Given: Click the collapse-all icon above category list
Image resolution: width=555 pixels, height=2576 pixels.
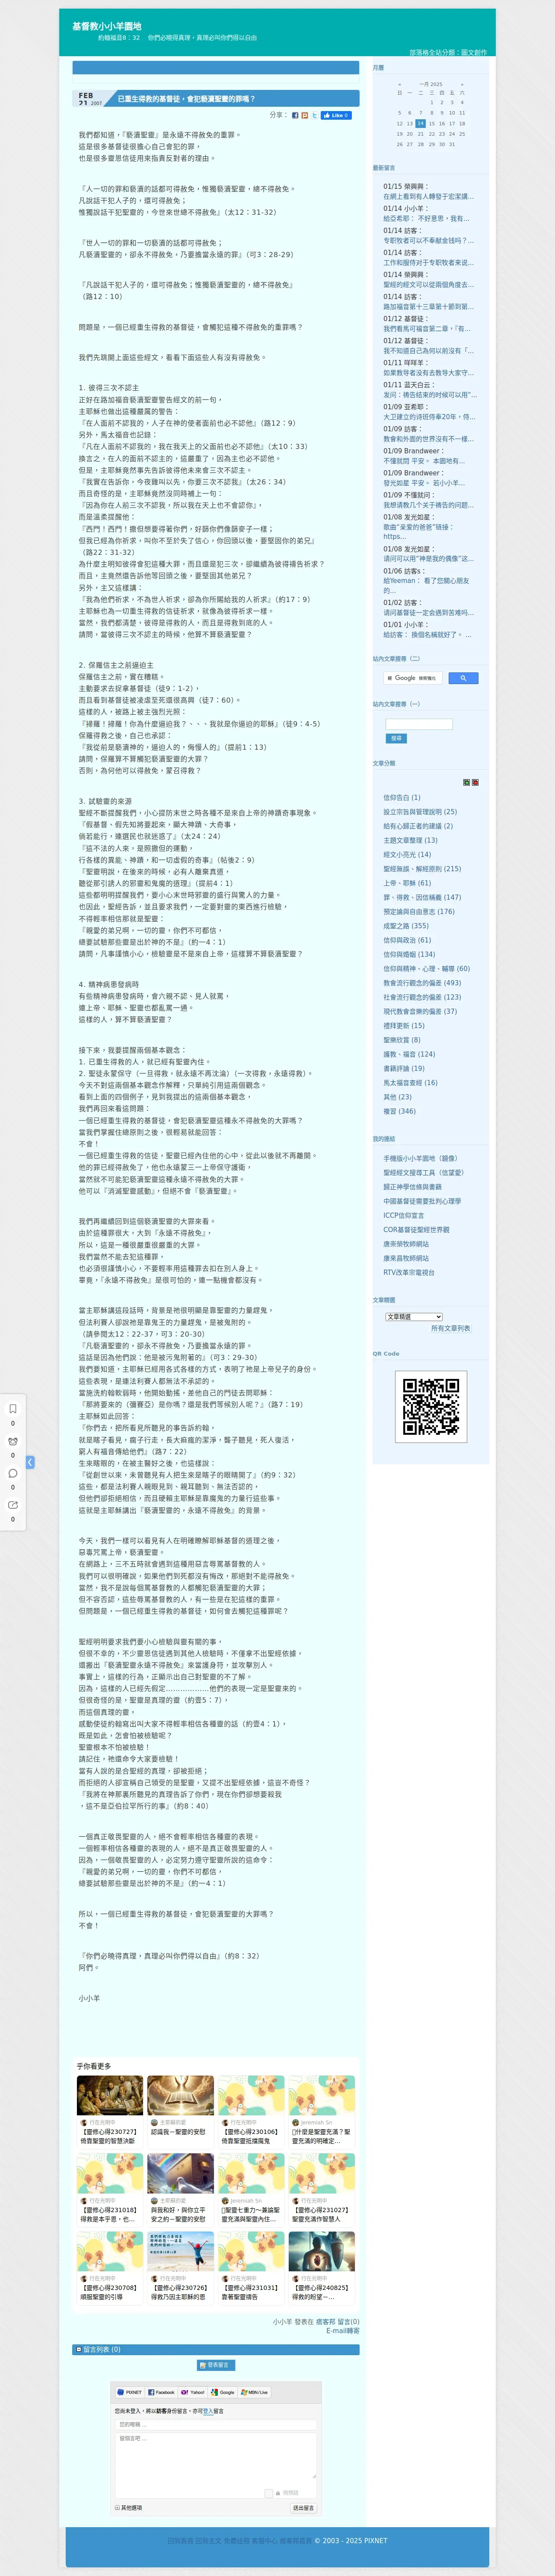Looking at the screenshot, I should pos(475,782).
